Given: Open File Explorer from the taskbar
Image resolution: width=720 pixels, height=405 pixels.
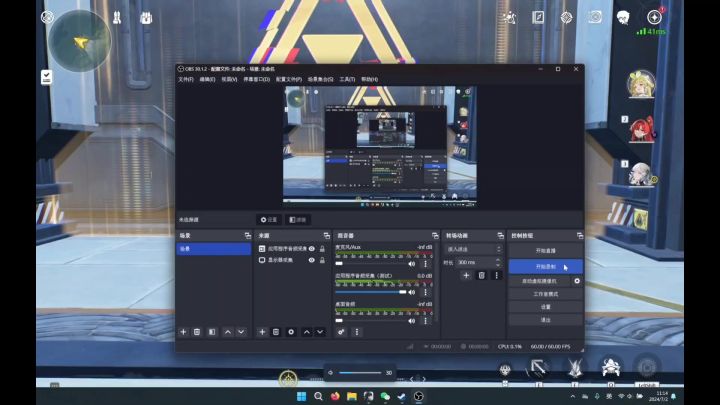Looking at the screenshot, I should [x=352, y=396].
